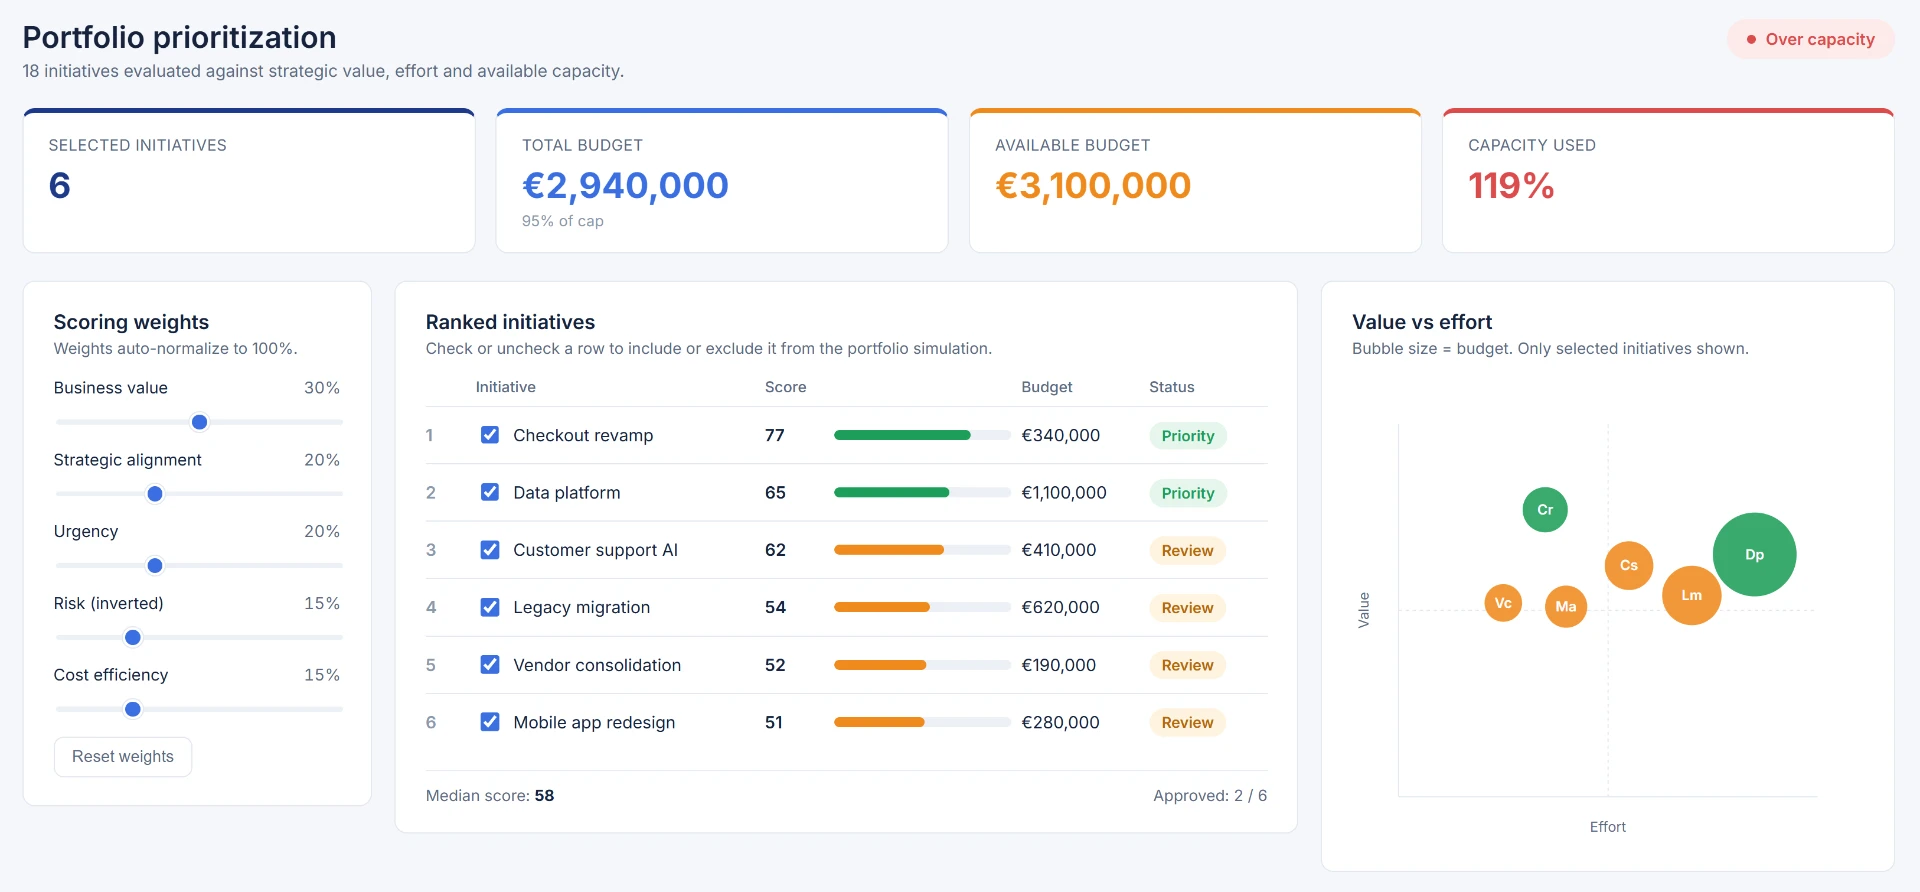Click the Score column header
The width and height of the screenshot is (1920, 892).
(x=785, y=387)
